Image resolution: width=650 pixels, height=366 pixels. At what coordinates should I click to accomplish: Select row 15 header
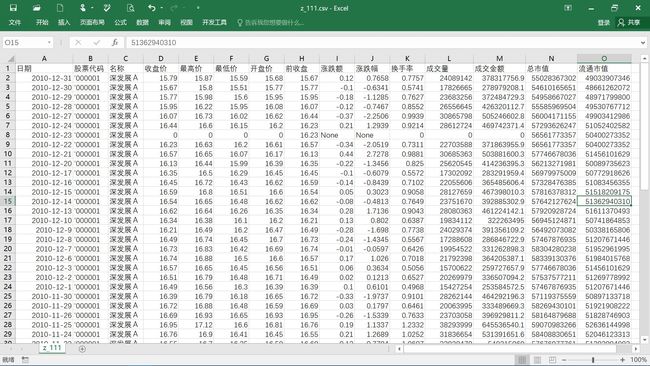[7, 201]
